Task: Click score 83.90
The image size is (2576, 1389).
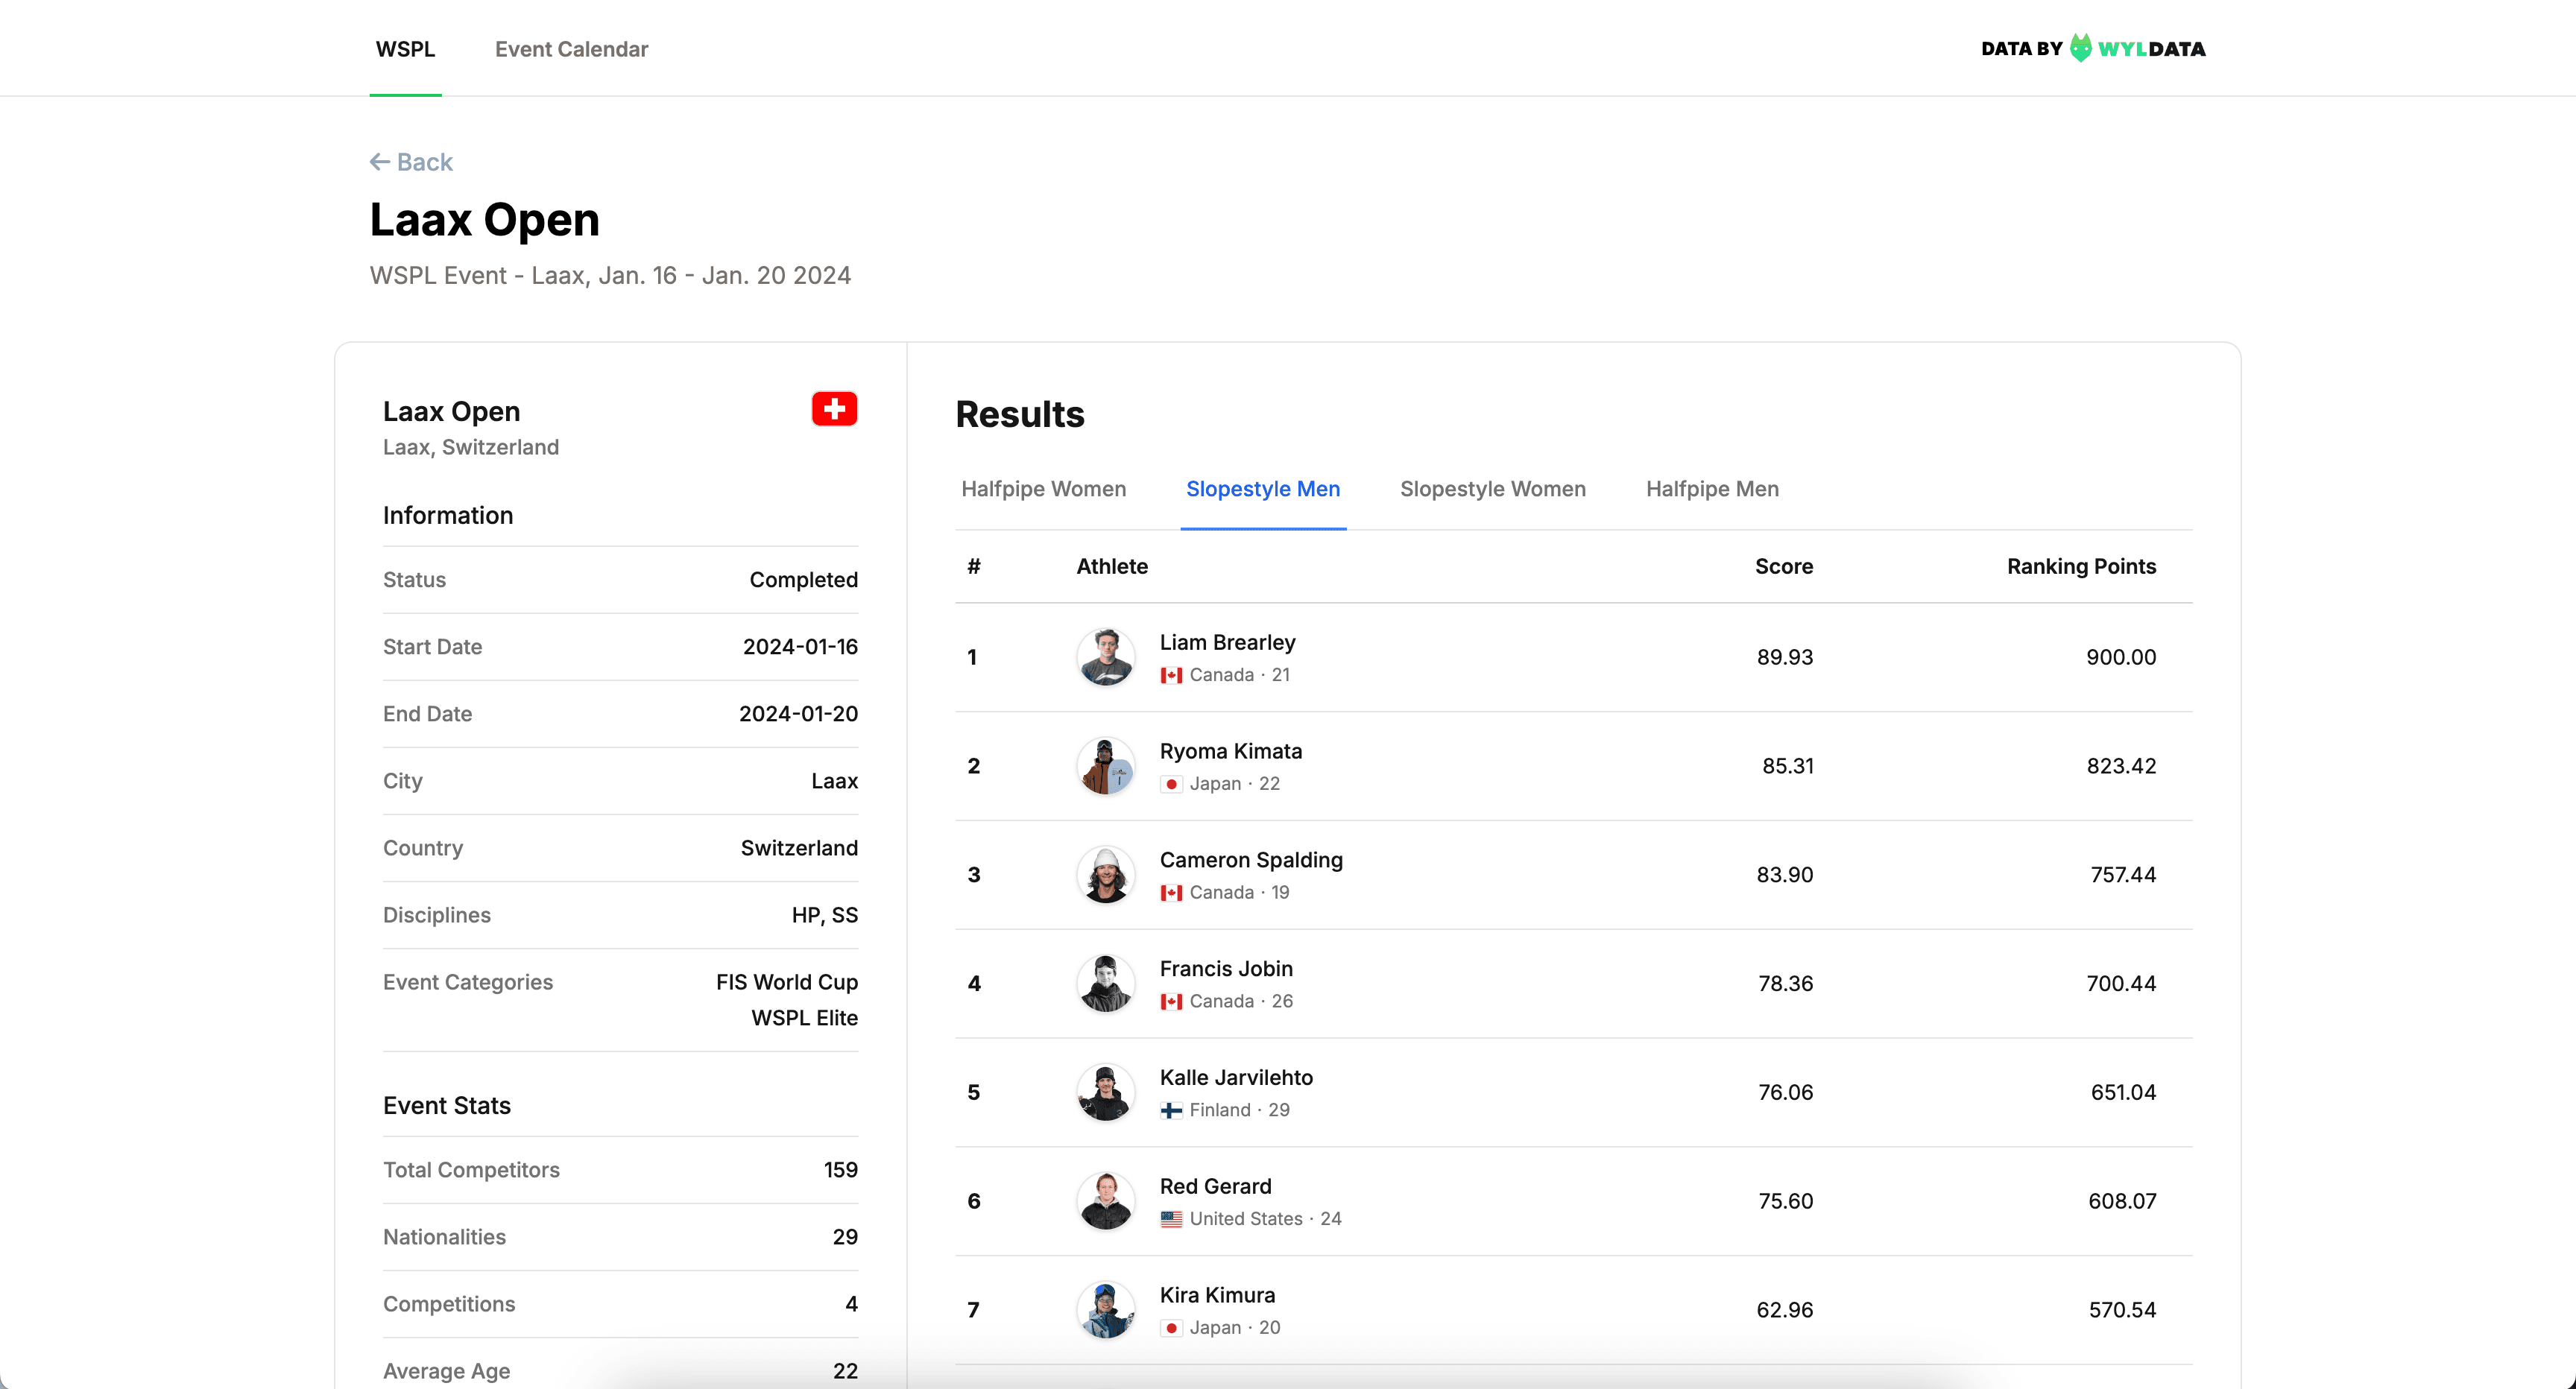Action: tap(1784, 875)
